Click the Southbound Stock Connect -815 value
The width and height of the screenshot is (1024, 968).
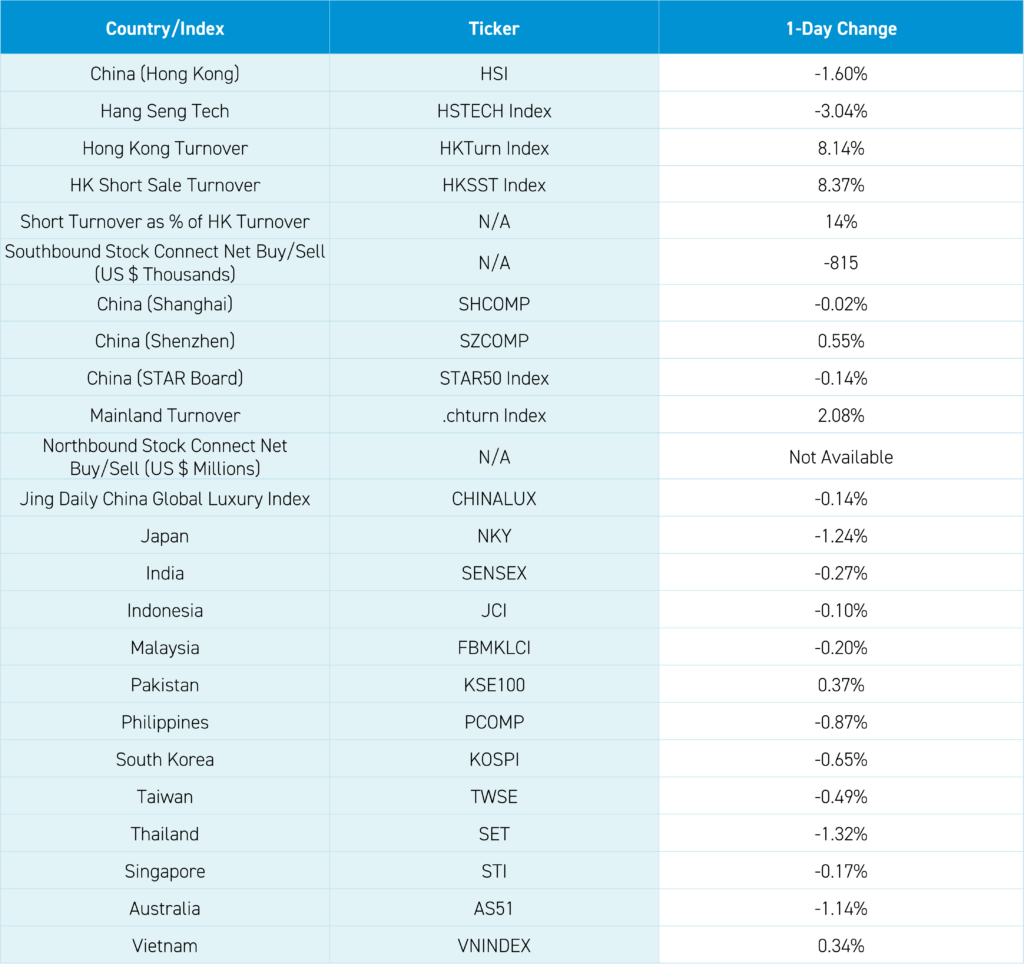tap(841, 264)
